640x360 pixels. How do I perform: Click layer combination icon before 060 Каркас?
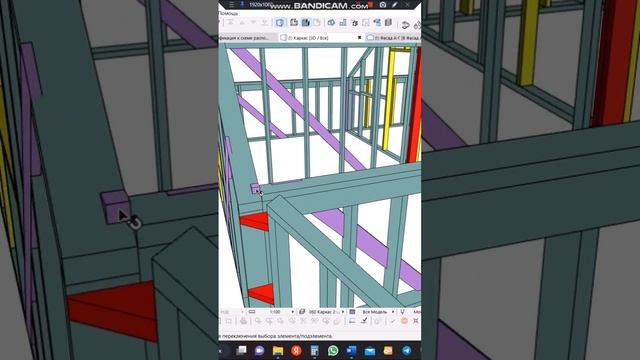click(x=302, y=311)
